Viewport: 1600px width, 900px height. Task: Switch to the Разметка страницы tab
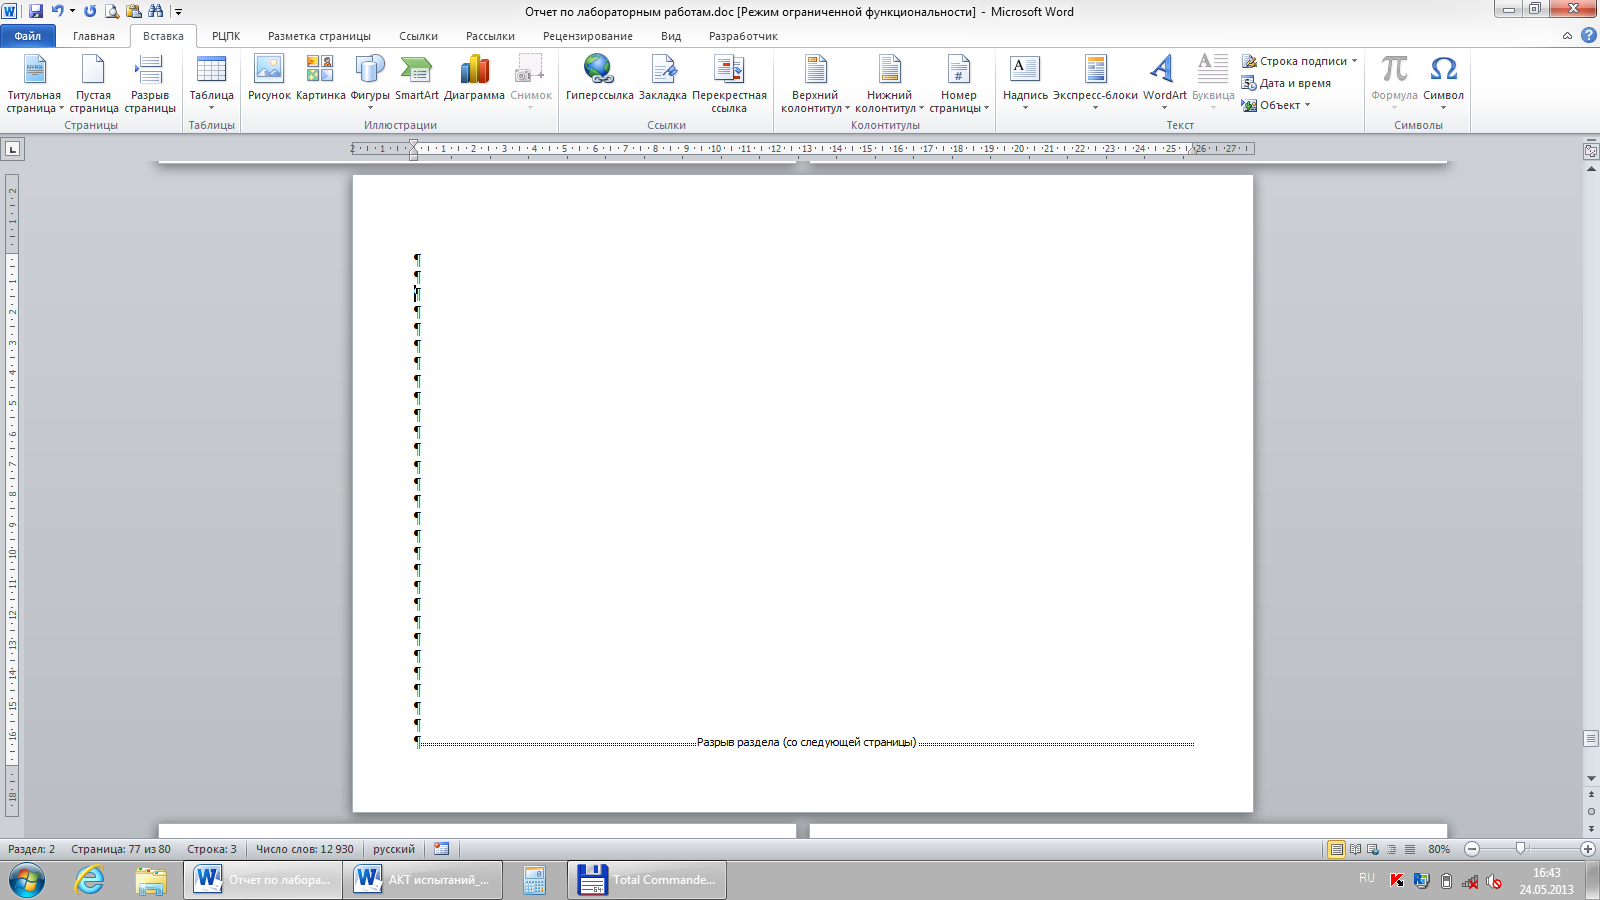click(319, 36)
